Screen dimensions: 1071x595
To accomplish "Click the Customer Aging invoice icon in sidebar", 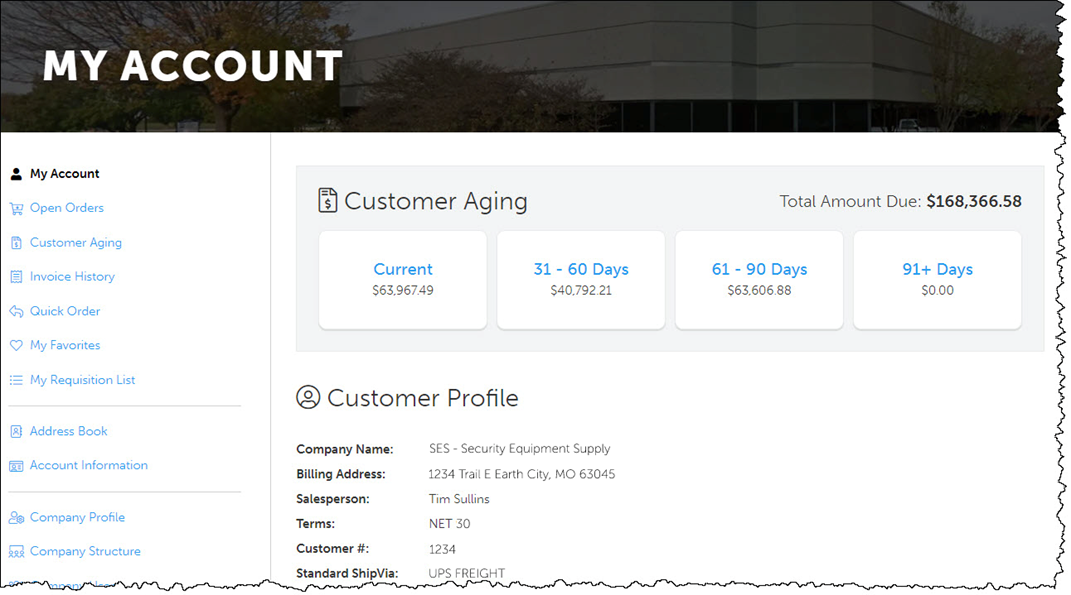I will click(x=14, y=242).
